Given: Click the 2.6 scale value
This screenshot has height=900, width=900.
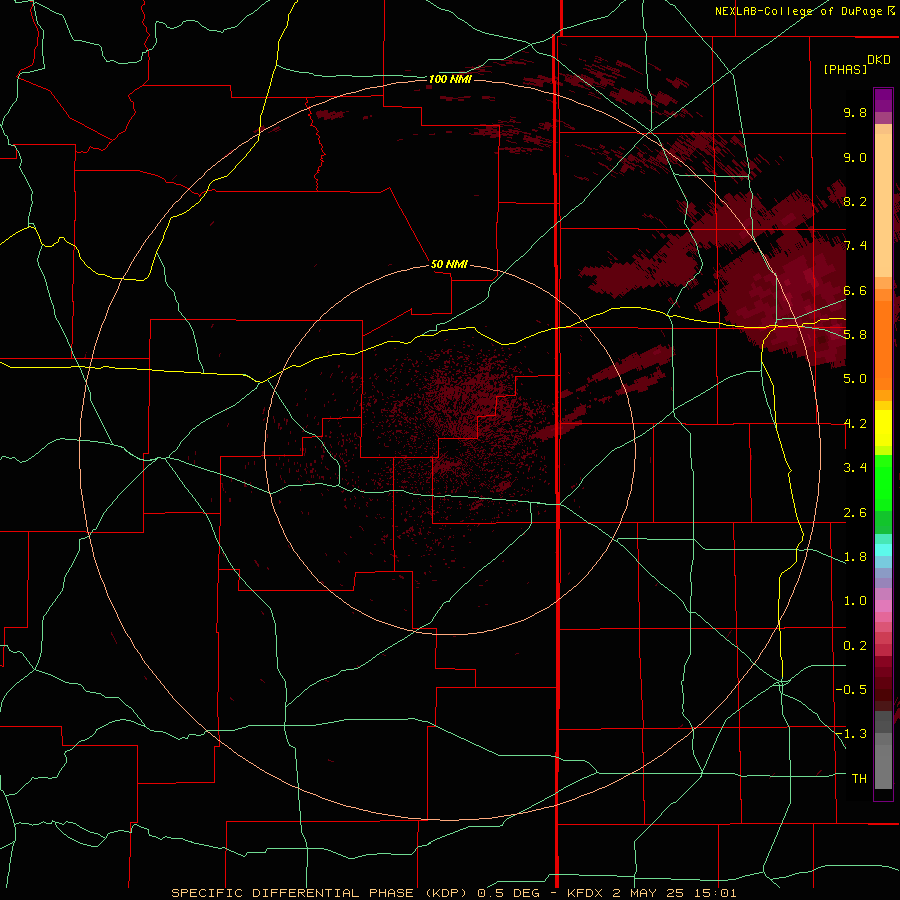Looking at the screenshot, I should (x=855, y=513).
